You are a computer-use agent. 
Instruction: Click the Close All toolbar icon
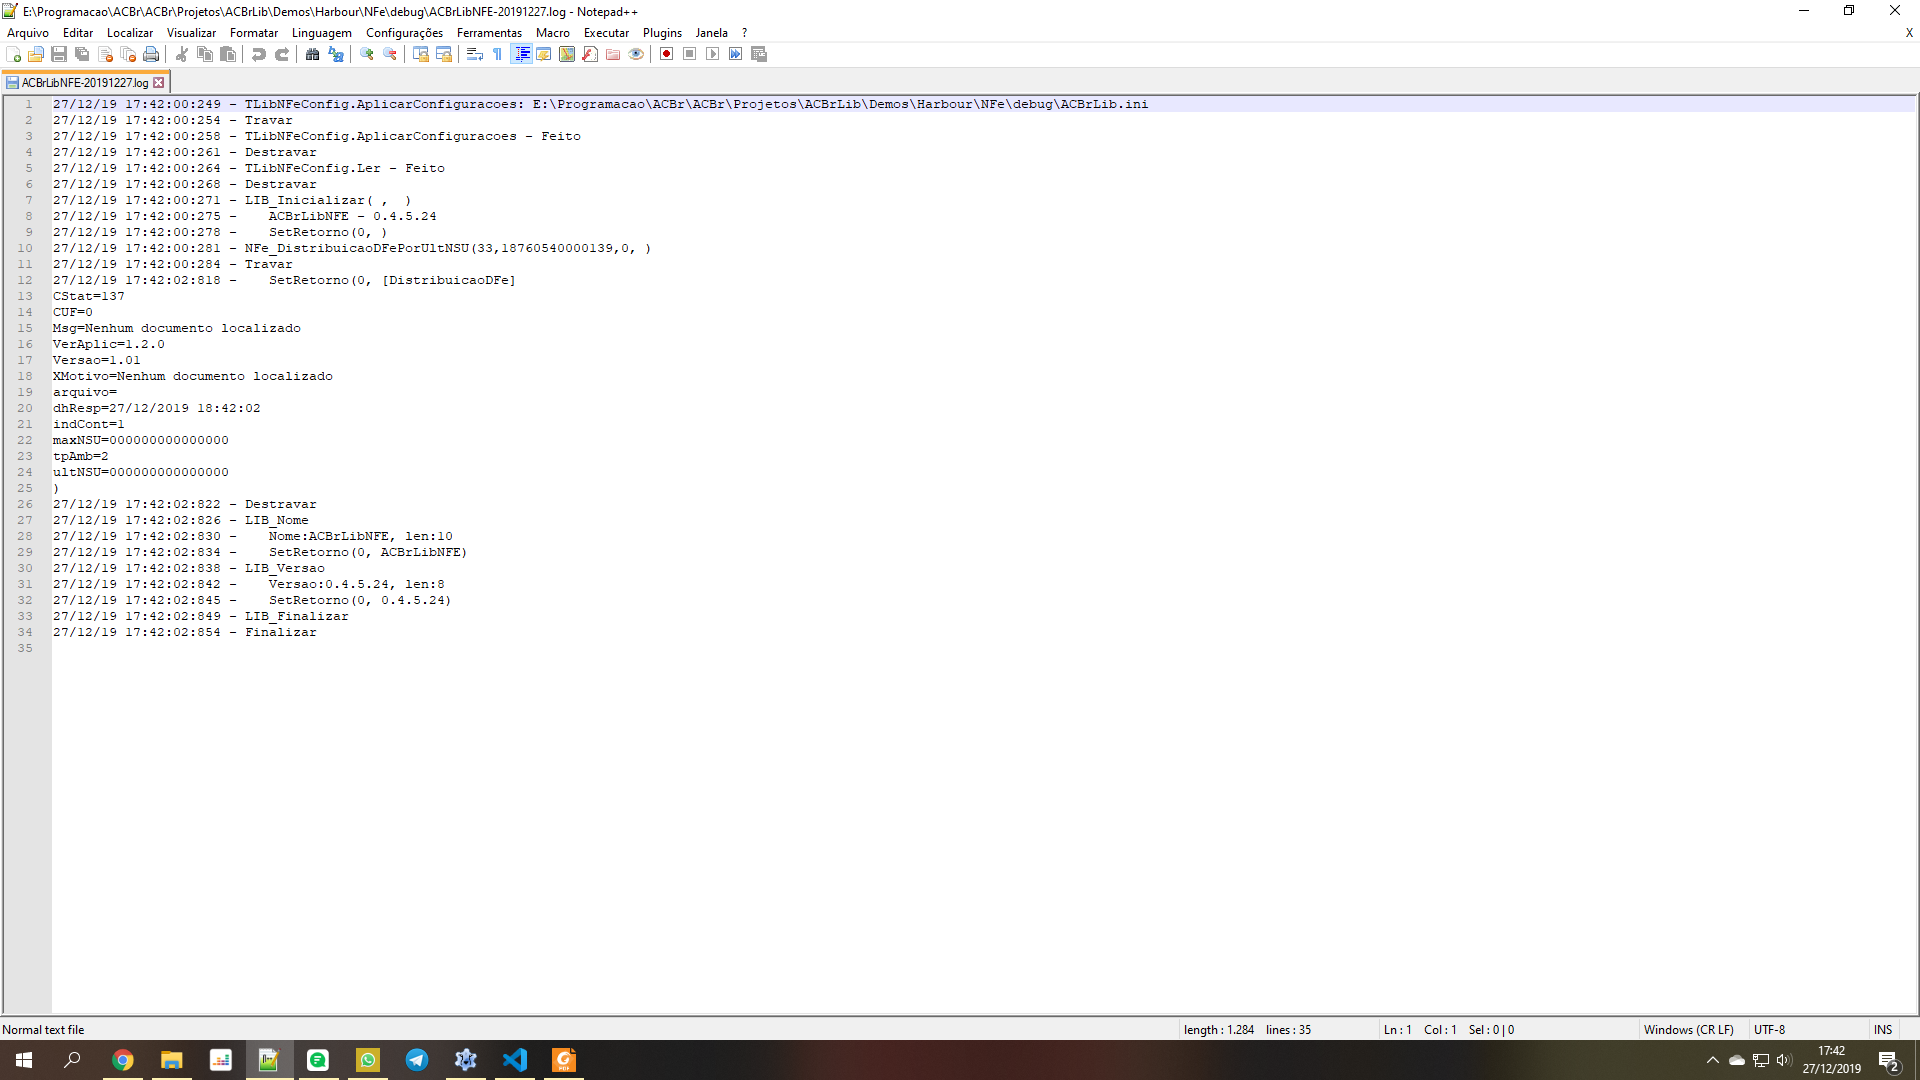[128, 54]
